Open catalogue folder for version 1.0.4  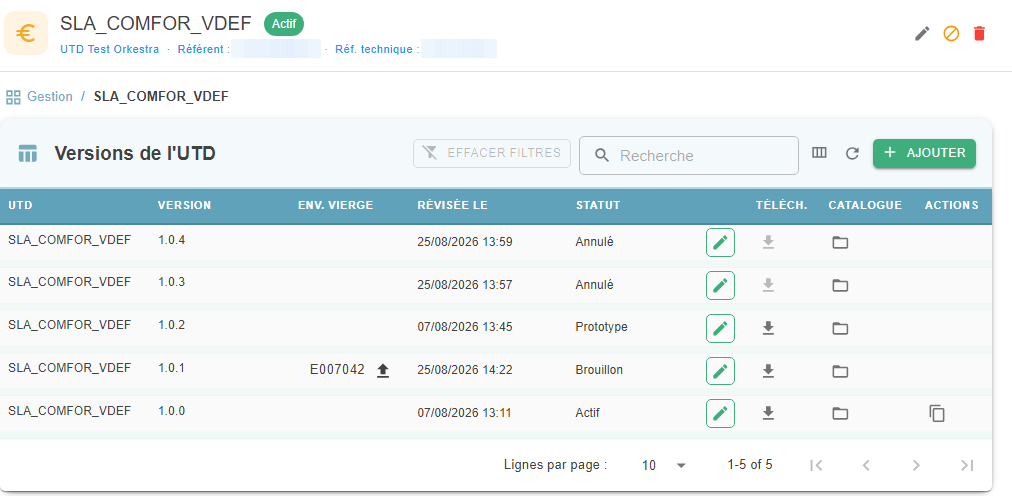840,243
